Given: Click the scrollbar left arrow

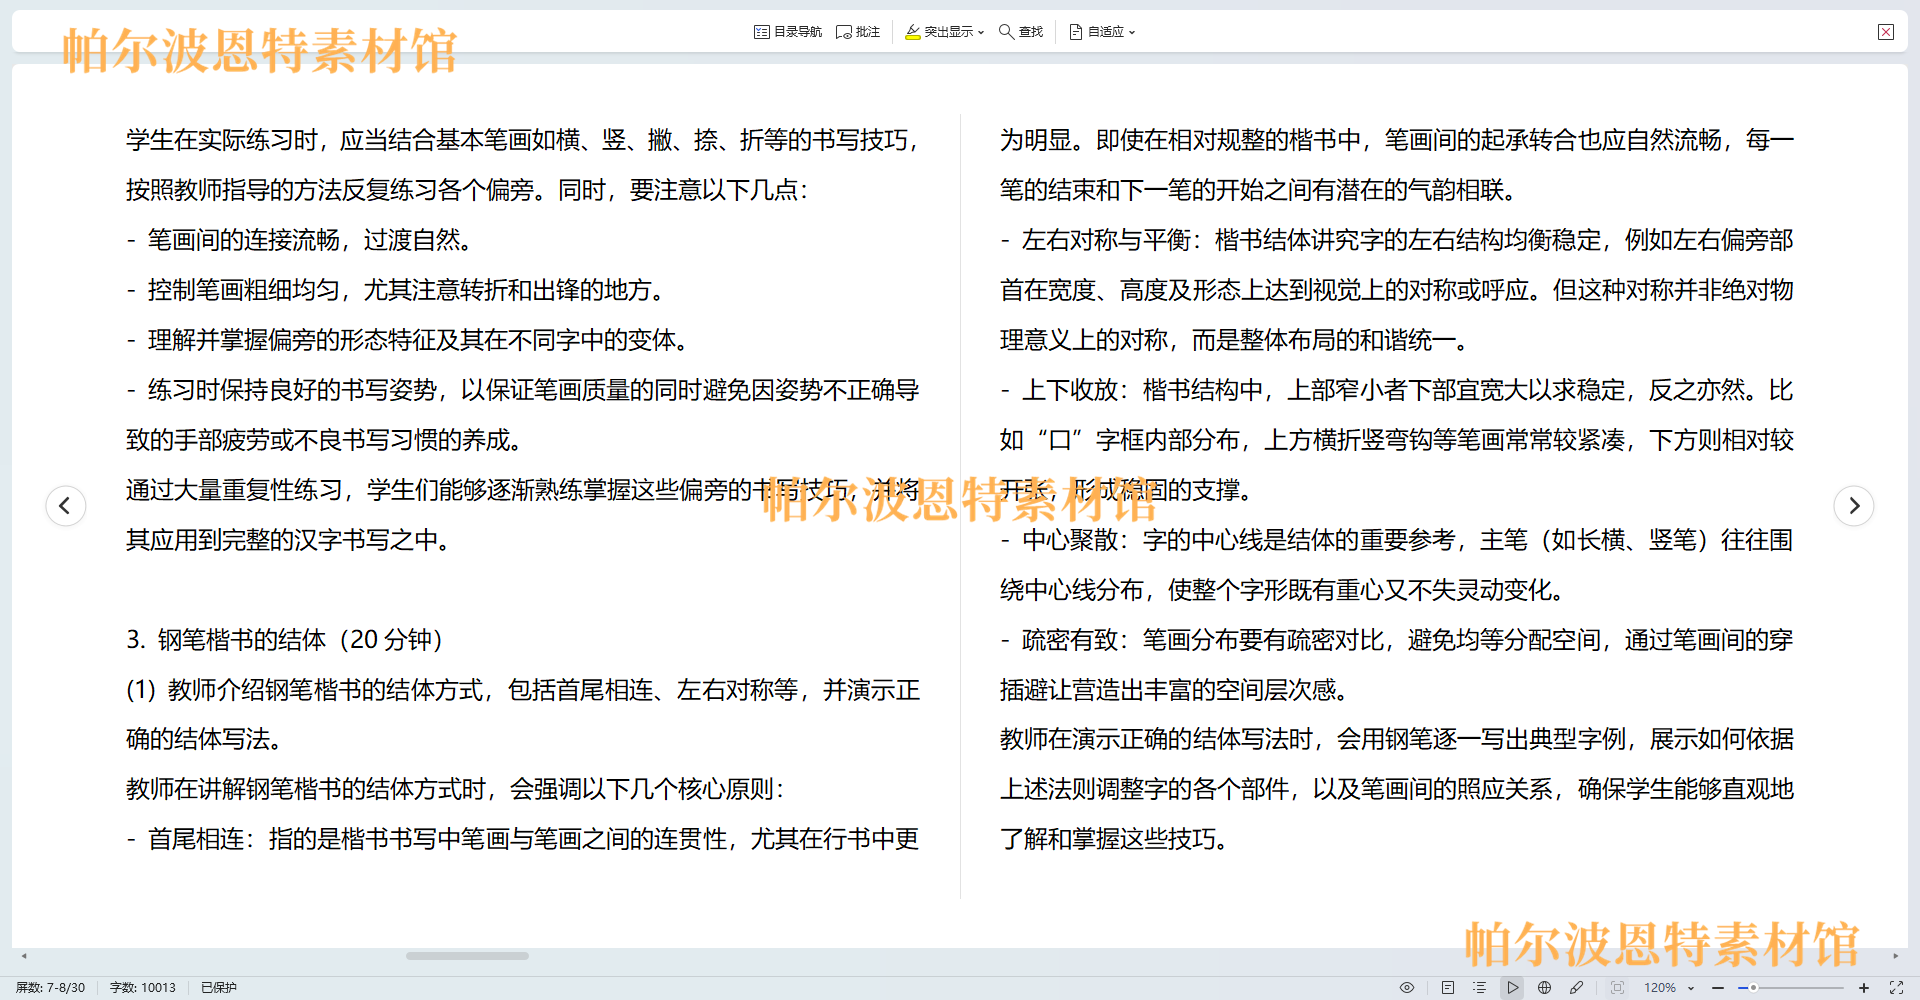Looking at the screenshot, I should 24,956.
